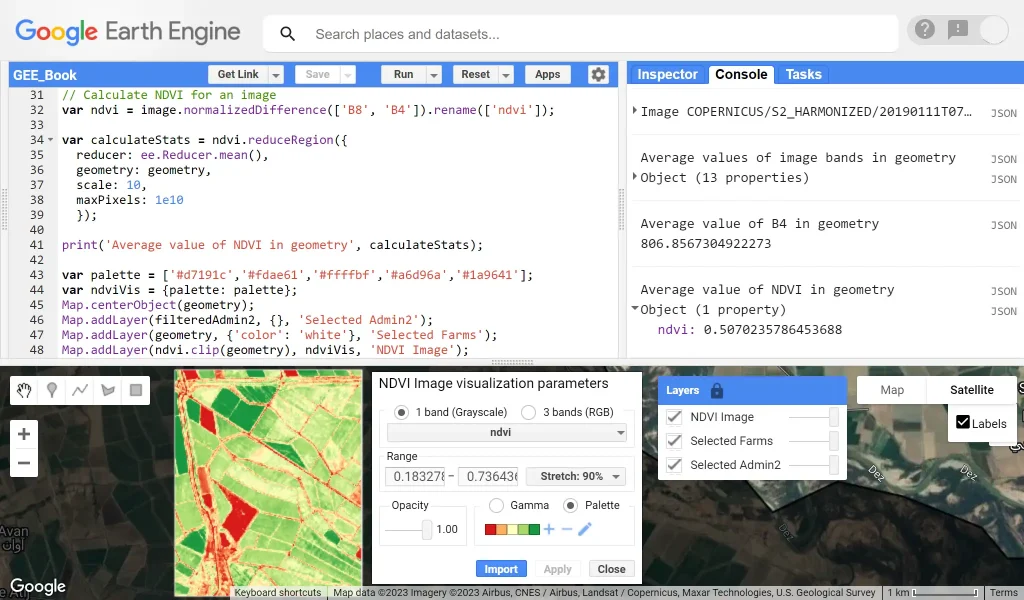Click the Layers panel header
The width and height of the screenshot is (1024, 600).
click(752, 390)
